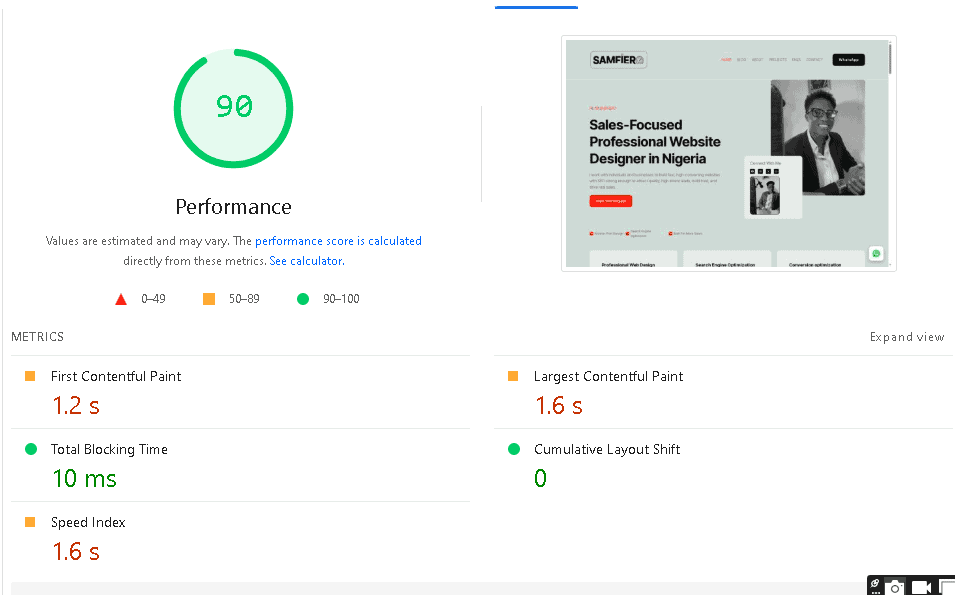Click the orange square beside Speed Index
This screenshot has width=955, height=595.
[30, 522]
